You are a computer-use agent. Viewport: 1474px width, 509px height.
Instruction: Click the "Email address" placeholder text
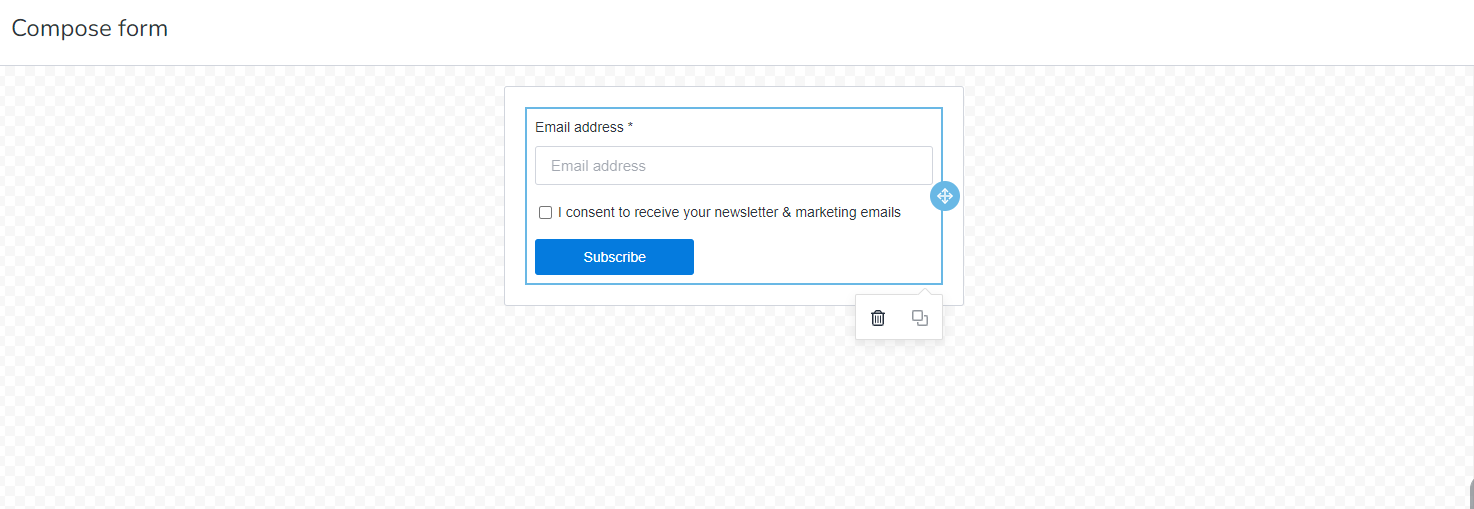(598, 166)
